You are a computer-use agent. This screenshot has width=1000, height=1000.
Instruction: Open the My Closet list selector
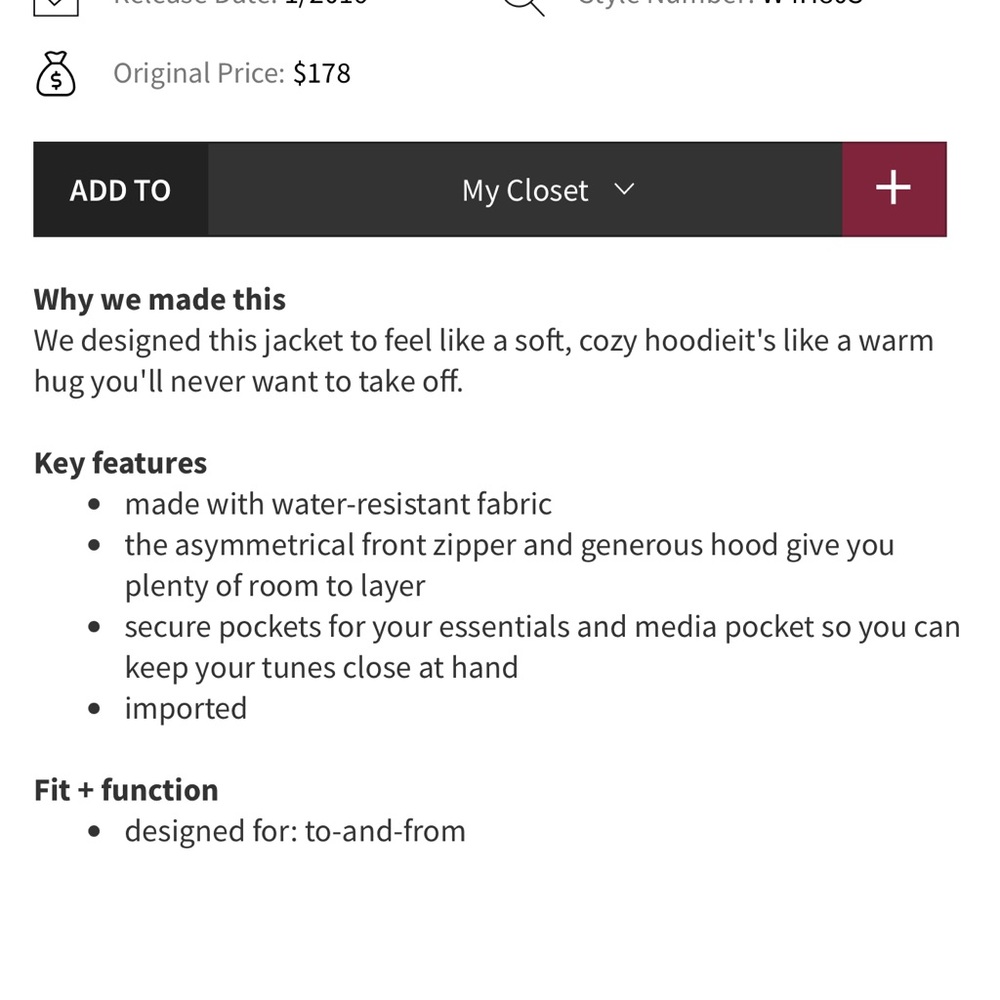tap(525, 189)
